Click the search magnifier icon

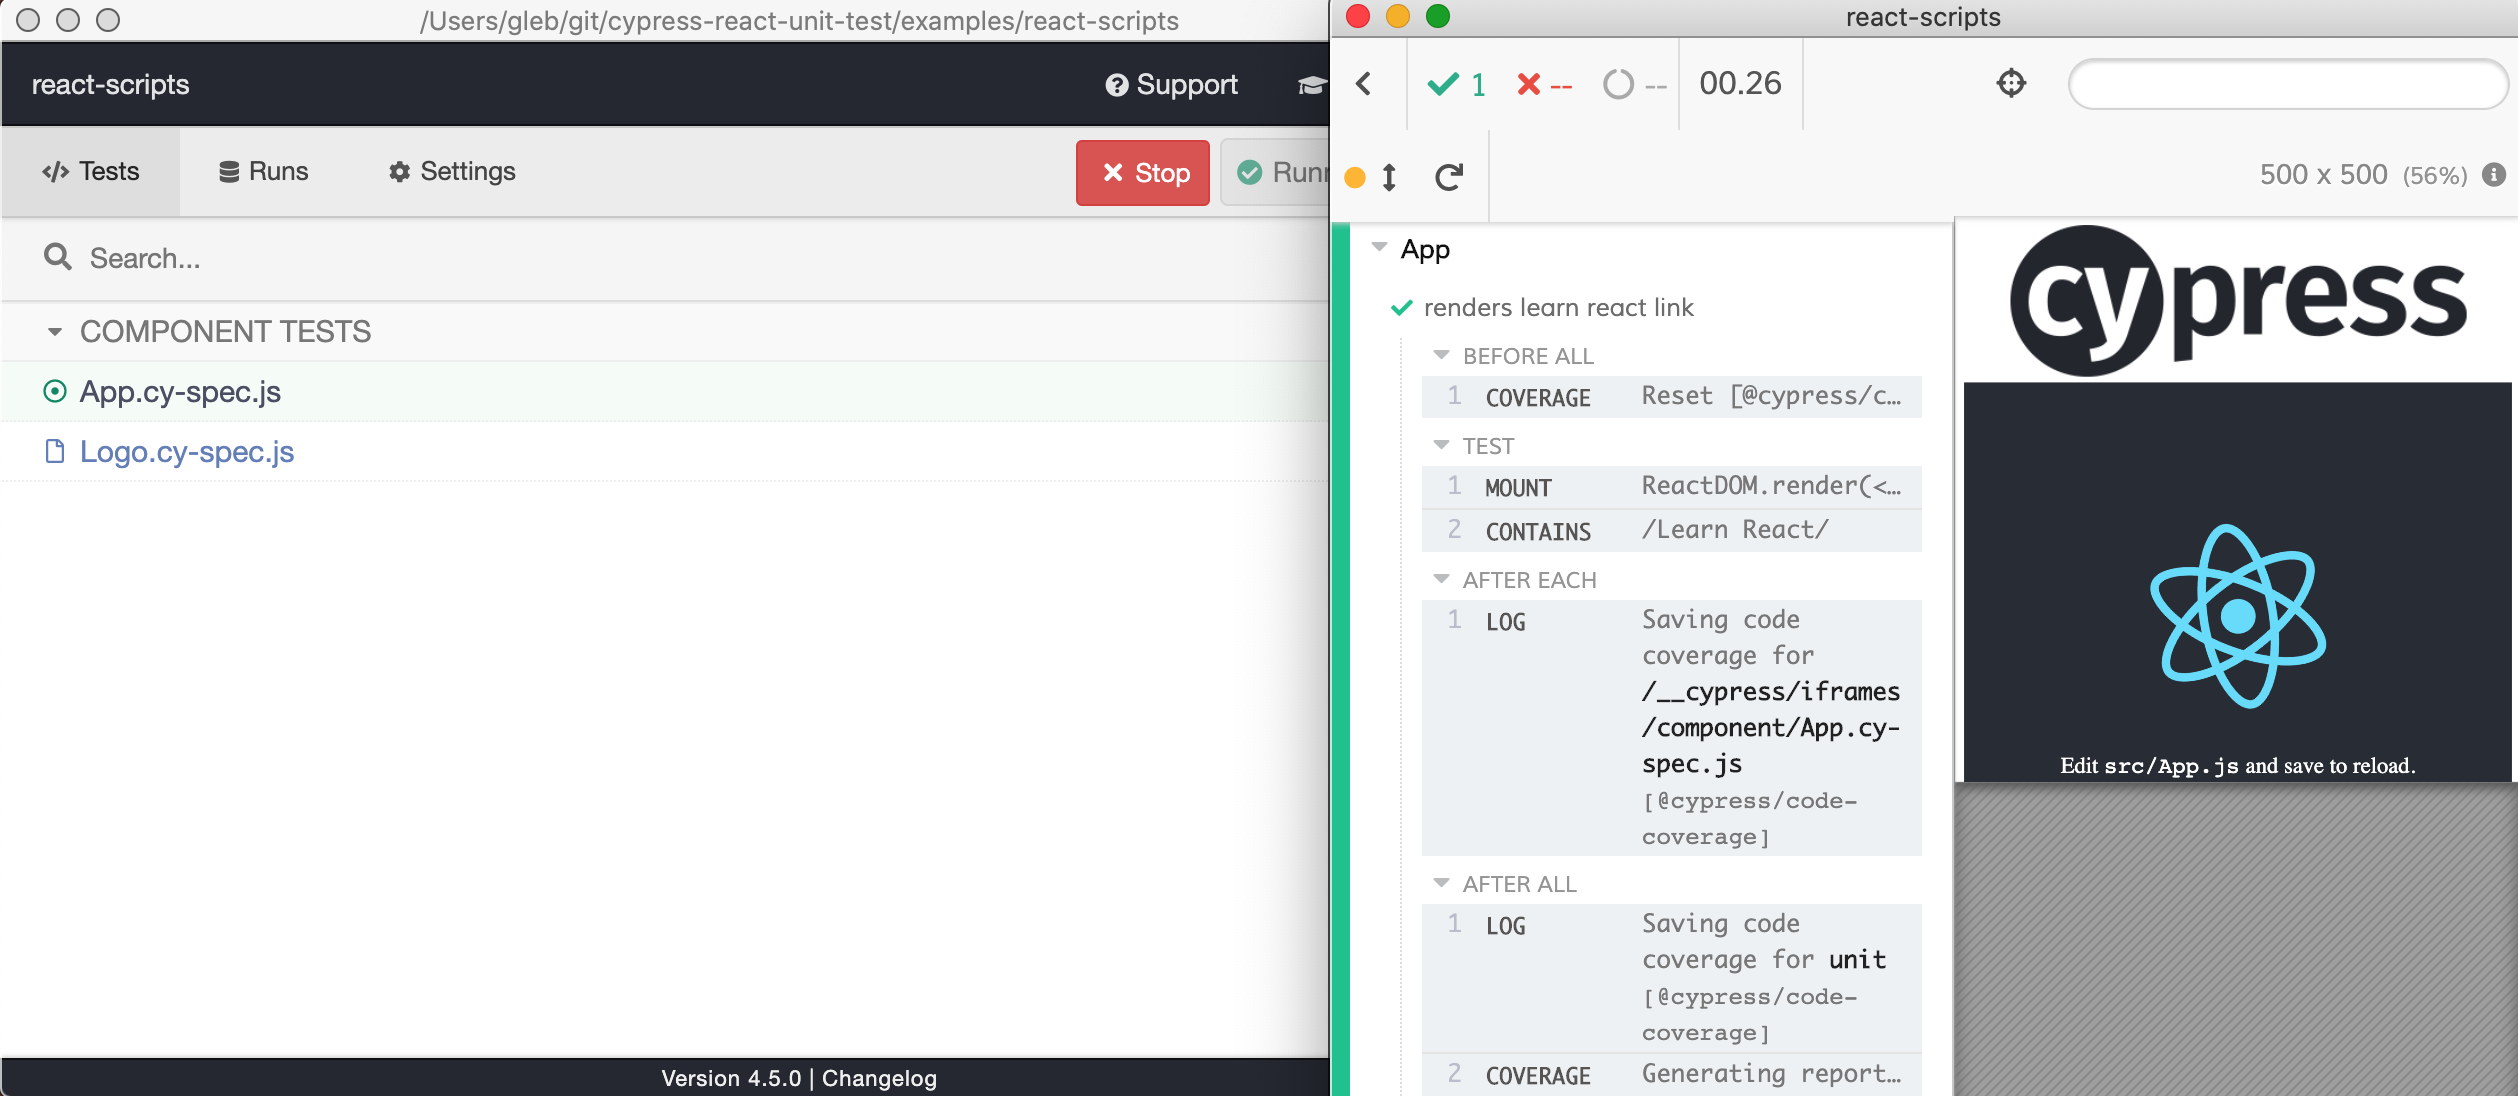58,257
